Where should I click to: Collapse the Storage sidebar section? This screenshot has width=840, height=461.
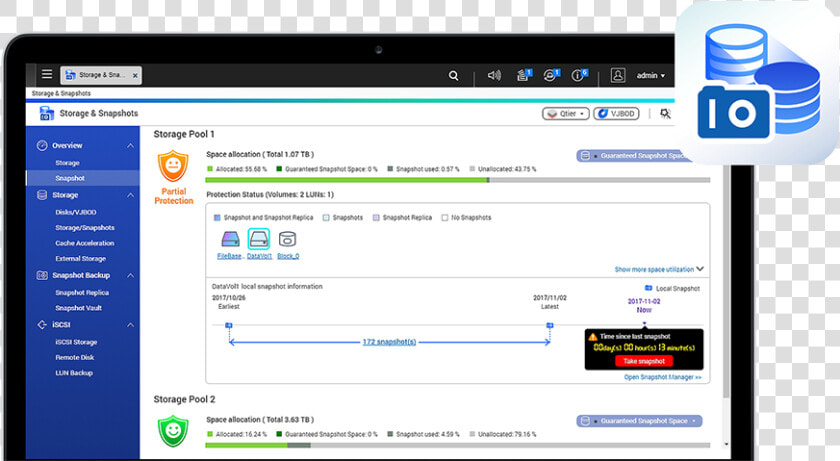[x=130, y=195]
